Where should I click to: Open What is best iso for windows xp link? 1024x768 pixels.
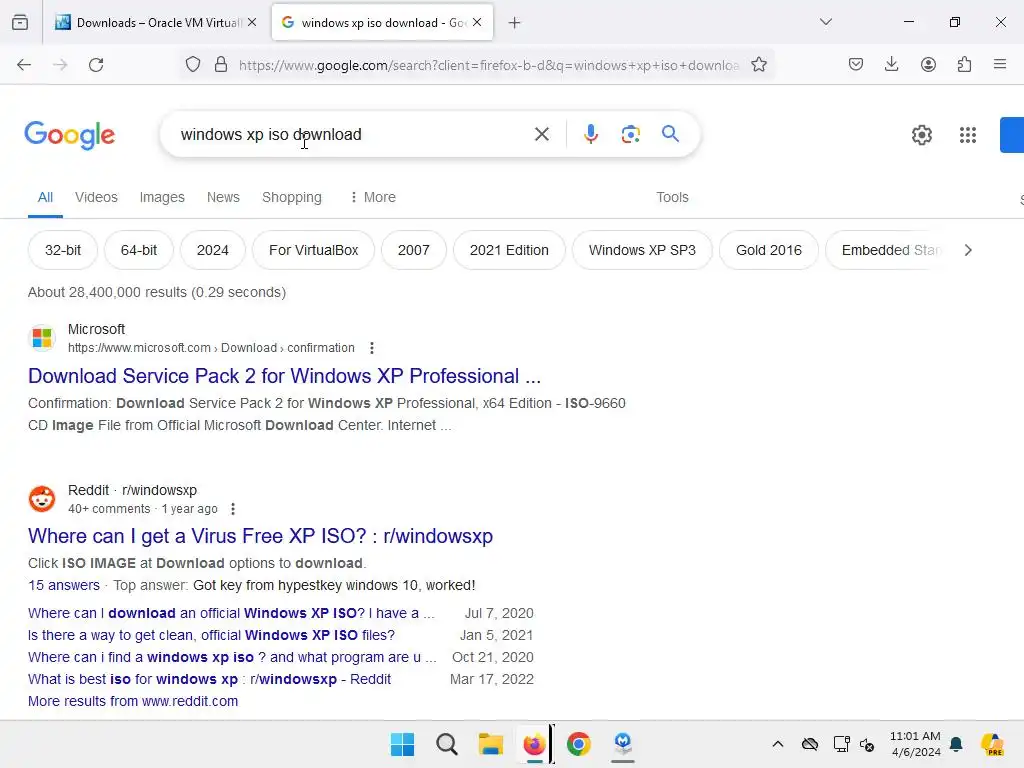click(x=209, y=679)
